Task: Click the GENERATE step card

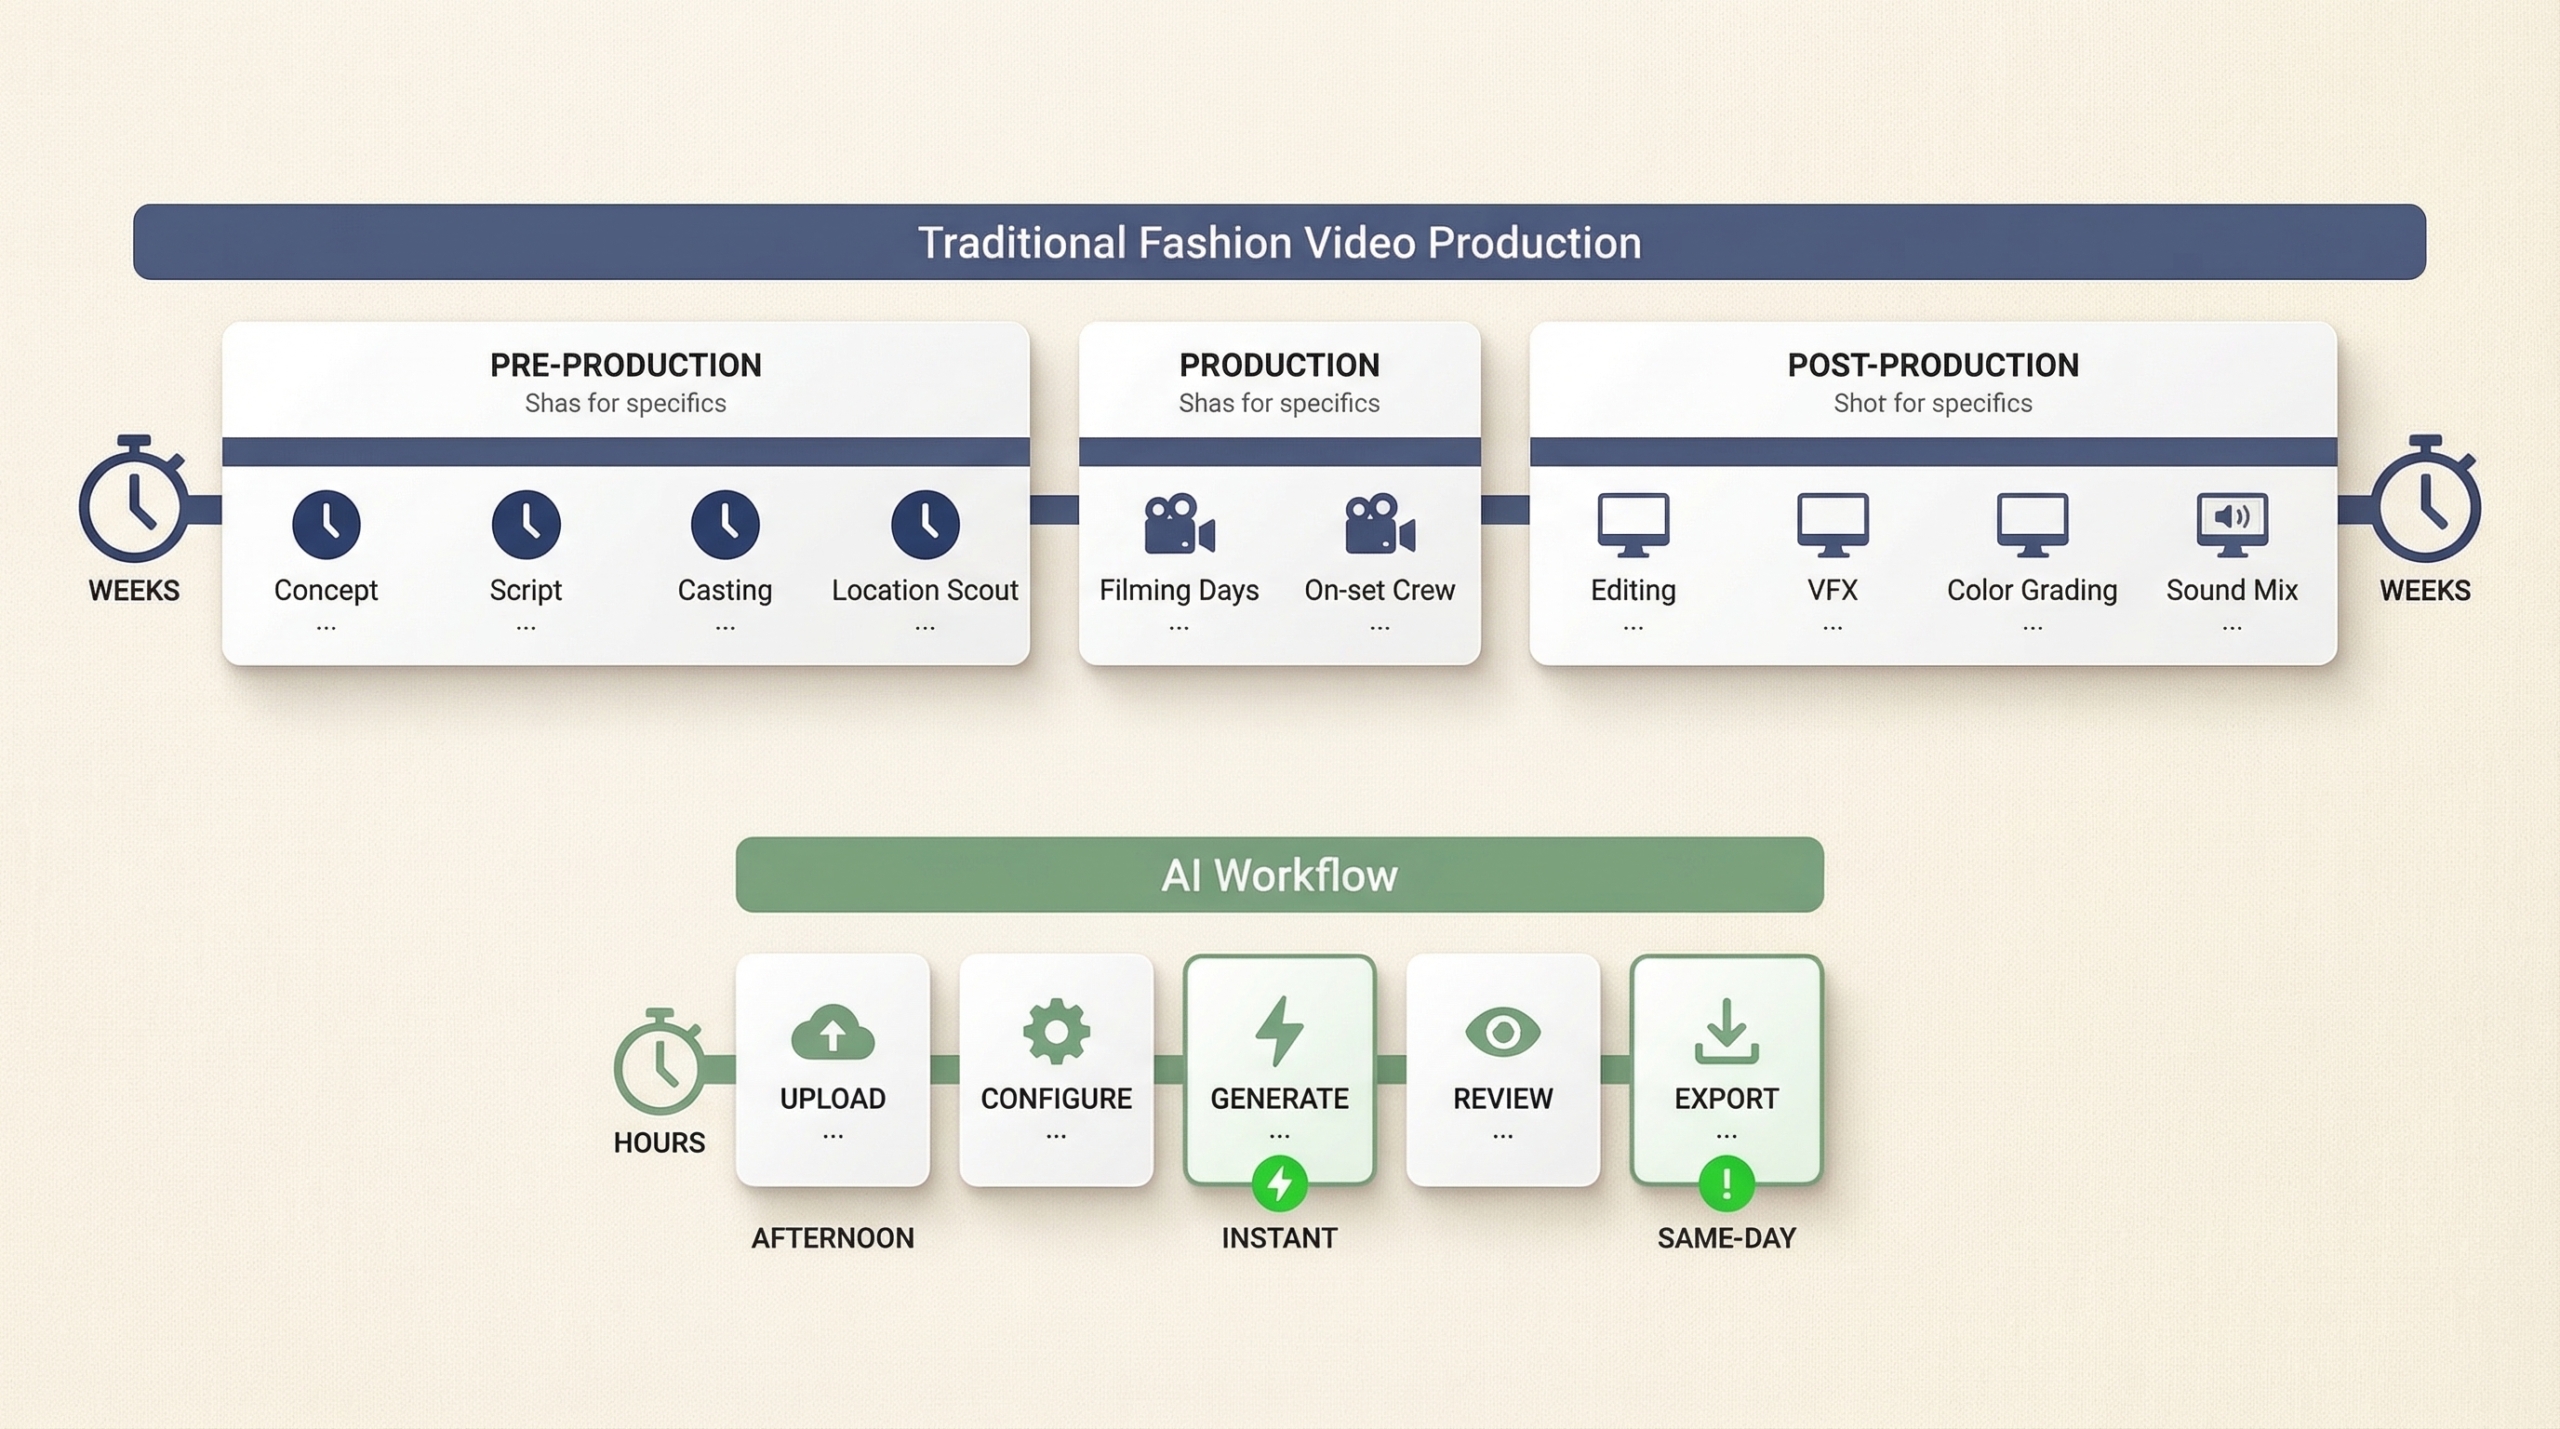Action: [1279, 1070]
